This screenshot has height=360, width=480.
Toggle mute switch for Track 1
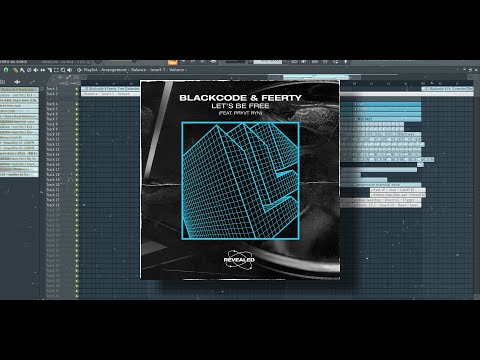[x=77, y=89]
